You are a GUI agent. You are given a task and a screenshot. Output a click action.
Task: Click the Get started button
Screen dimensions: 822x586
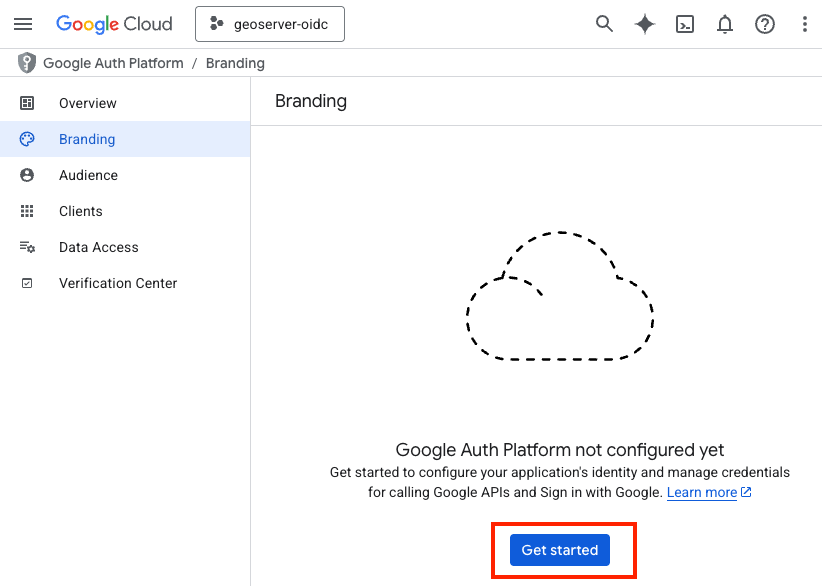[x=560, y=549]
